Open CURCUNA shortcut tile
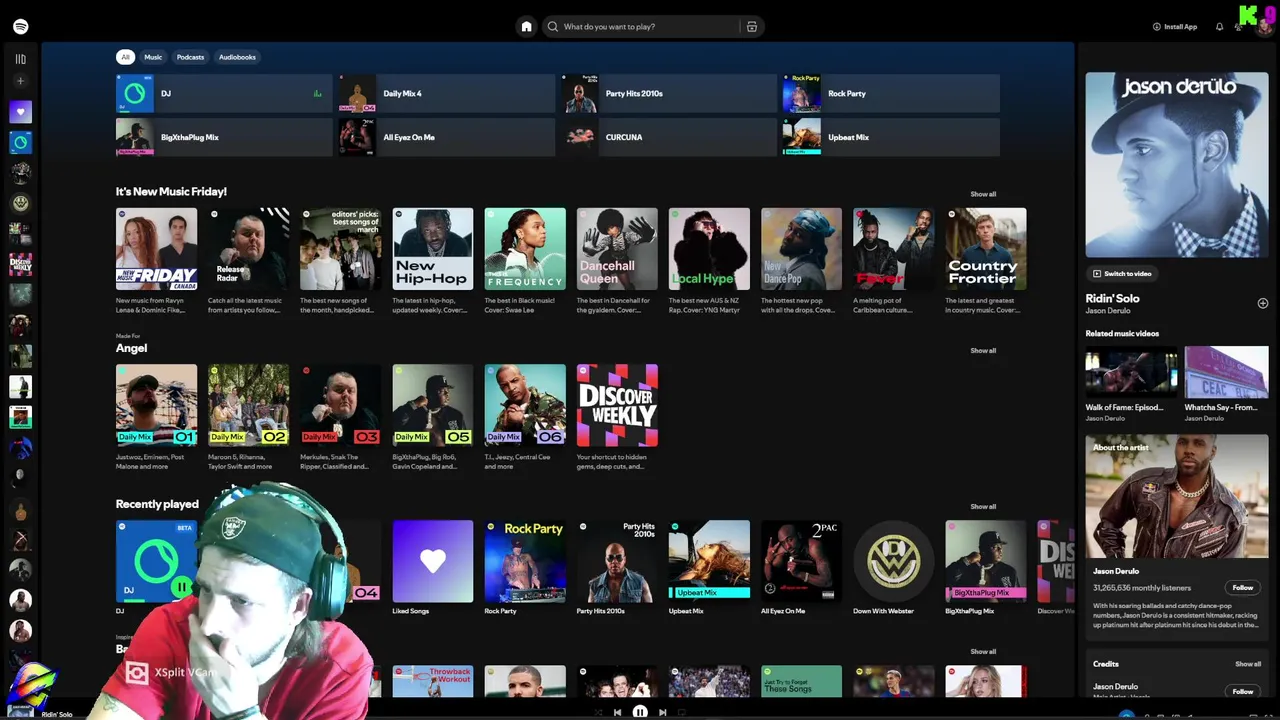Viewport: 1280px width, 720px height. [x=669, y=137]
